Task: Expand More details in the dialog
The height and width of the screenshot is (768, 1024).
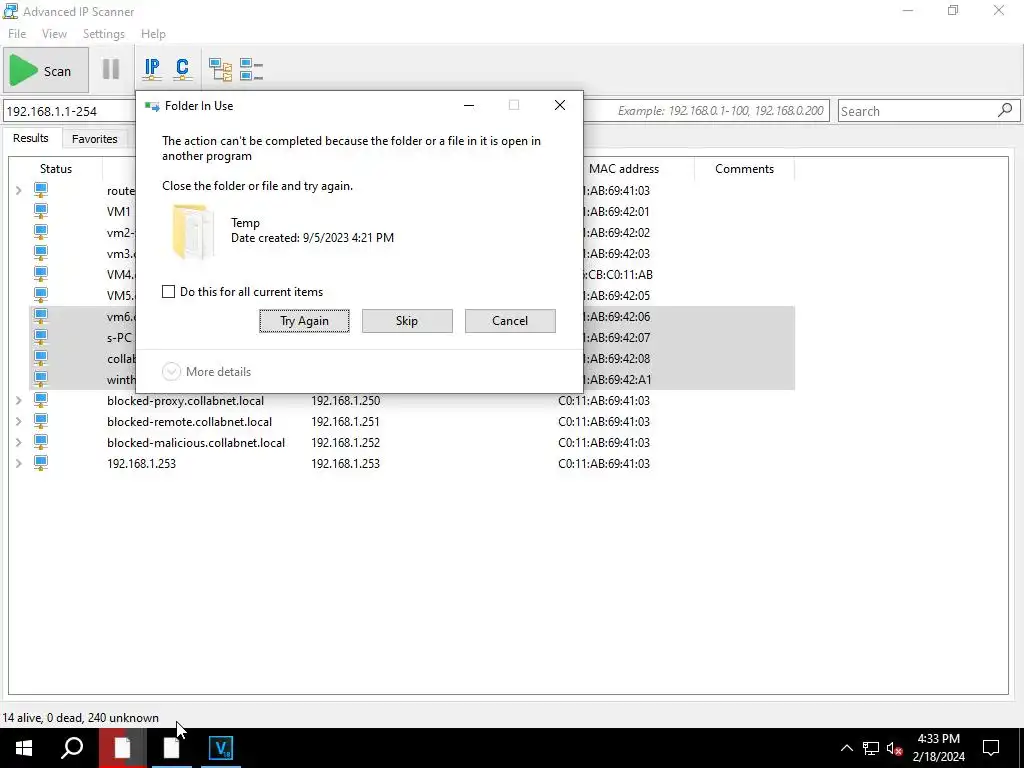Action: 206,371
